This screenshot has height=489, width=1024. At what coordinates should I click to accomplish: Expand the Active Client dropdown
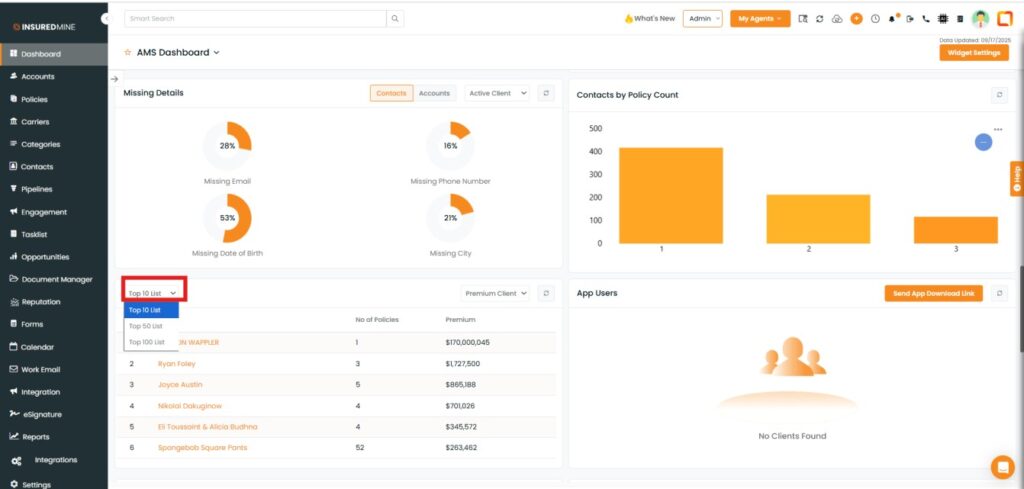[497, 93]
